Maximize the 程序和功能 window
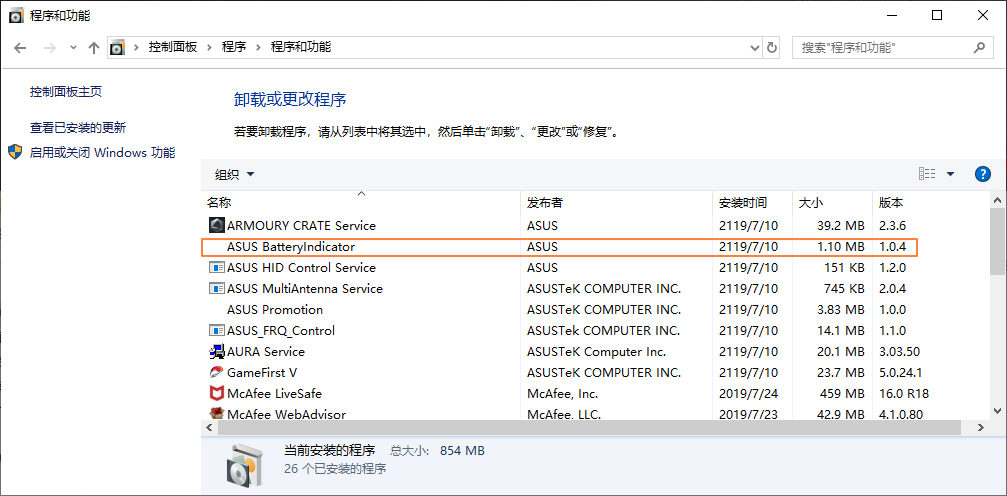Image resolution: width=1007 pixels, height=496 pixels. (937, 16)
